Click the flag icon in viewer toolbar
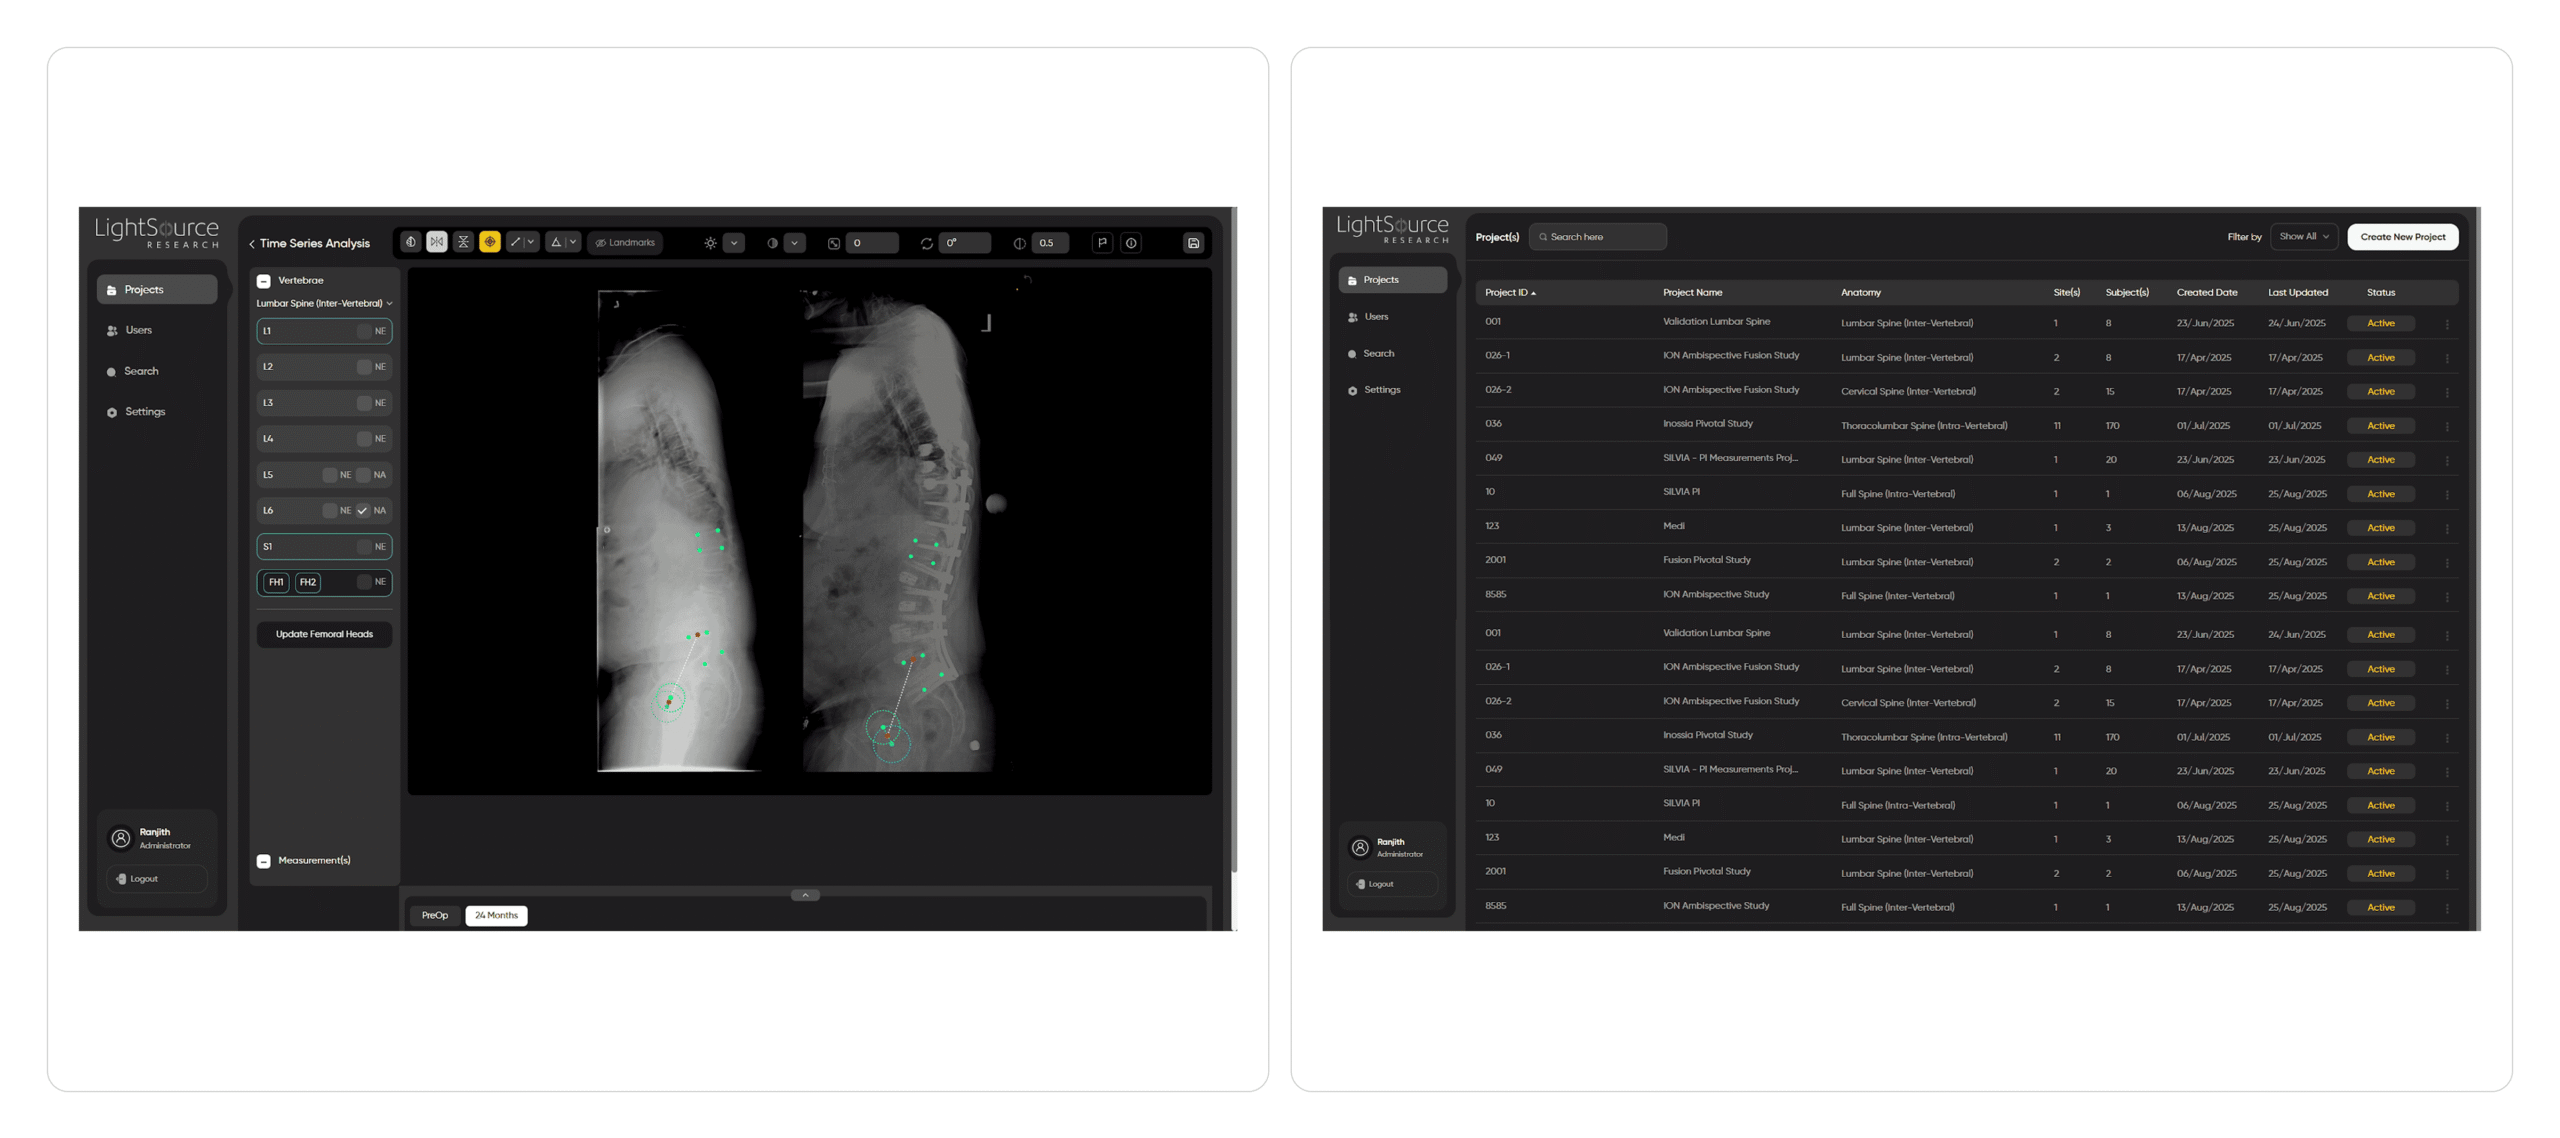Screen dimensions: 2560x1138 [x=1102, y=243]
